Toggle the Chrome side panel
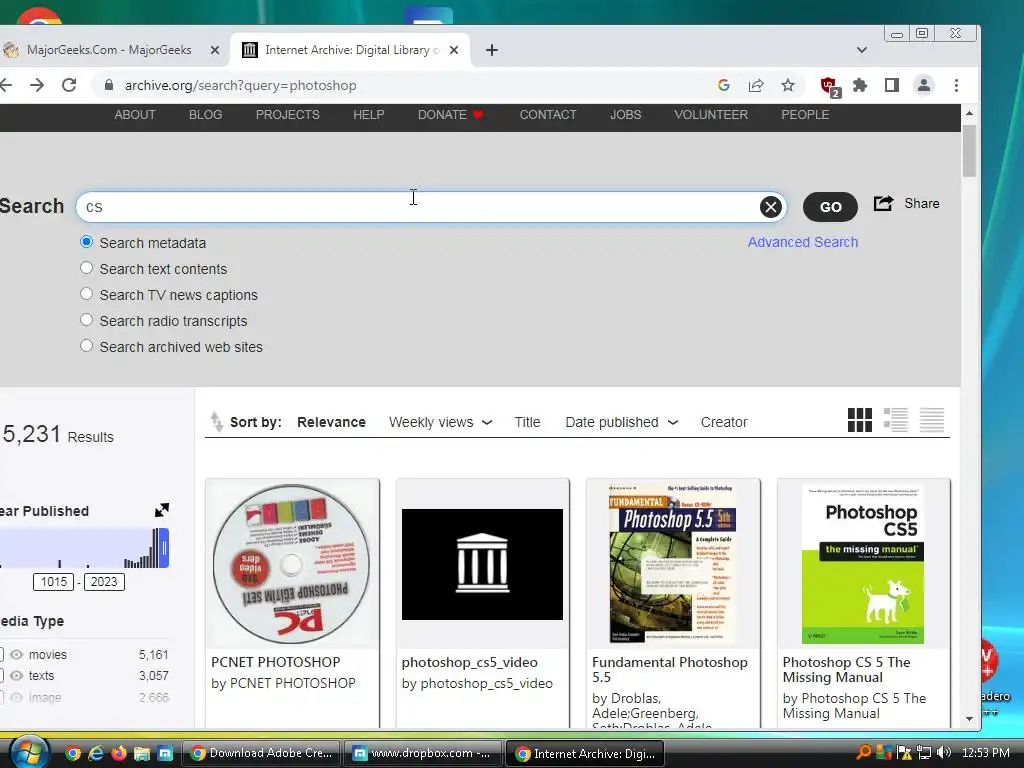Image resolution: width=1024 pixels, height=768 pixels. (x=891, y=85)
